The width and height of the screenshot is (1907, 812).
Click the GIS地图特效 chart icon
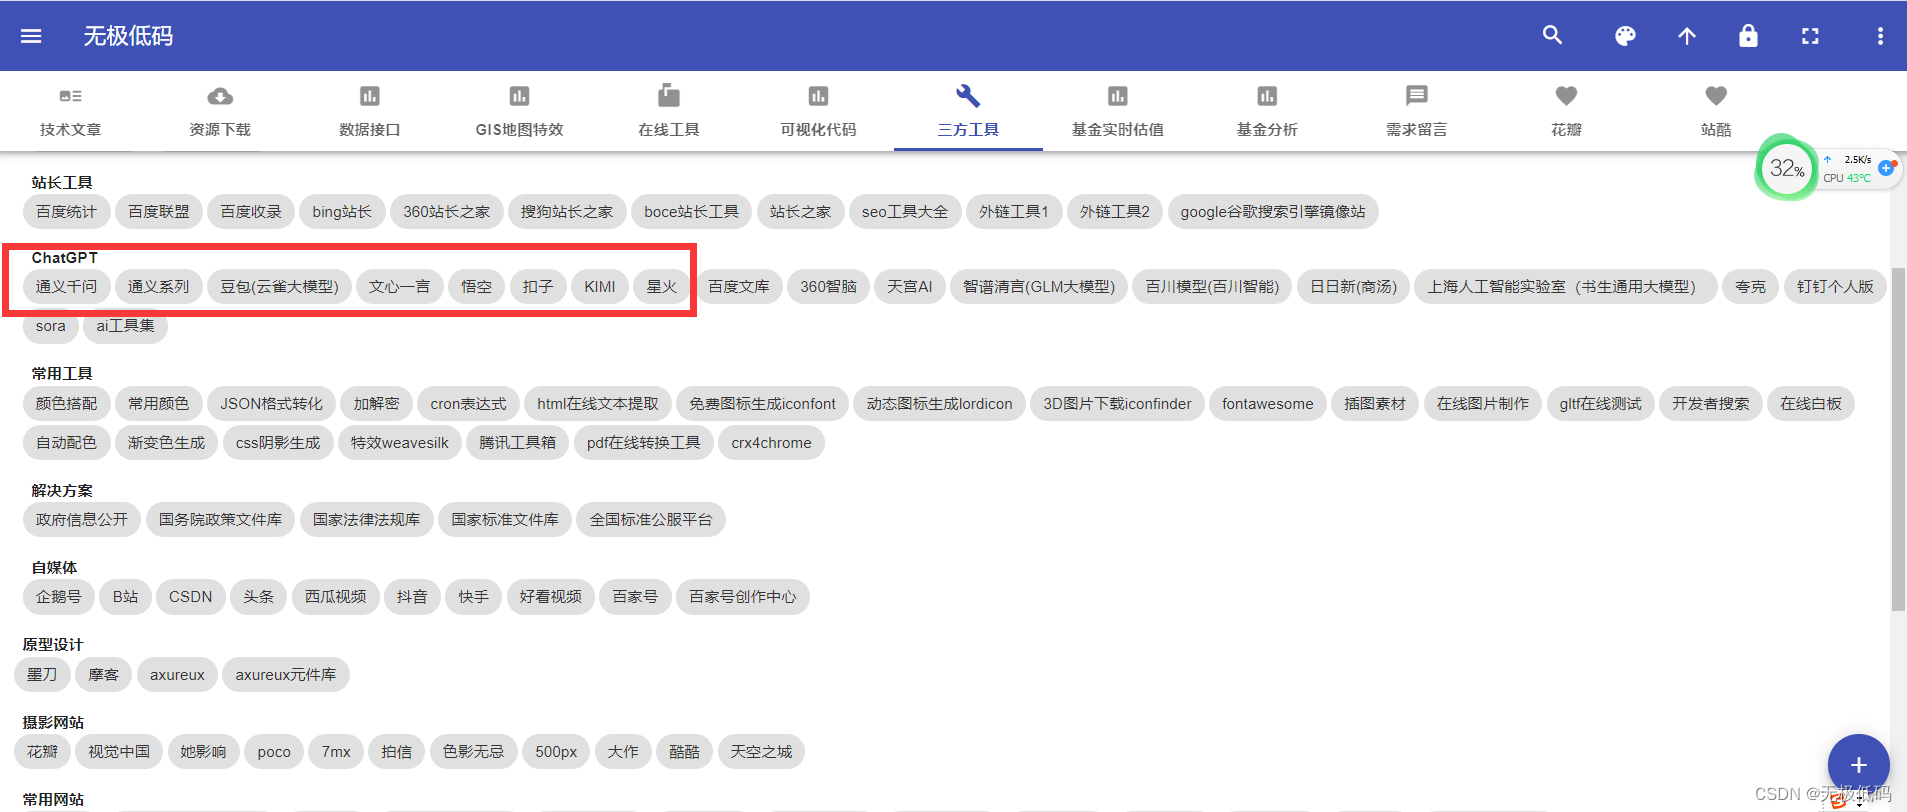pyautogui.click(x=519, y=96)
